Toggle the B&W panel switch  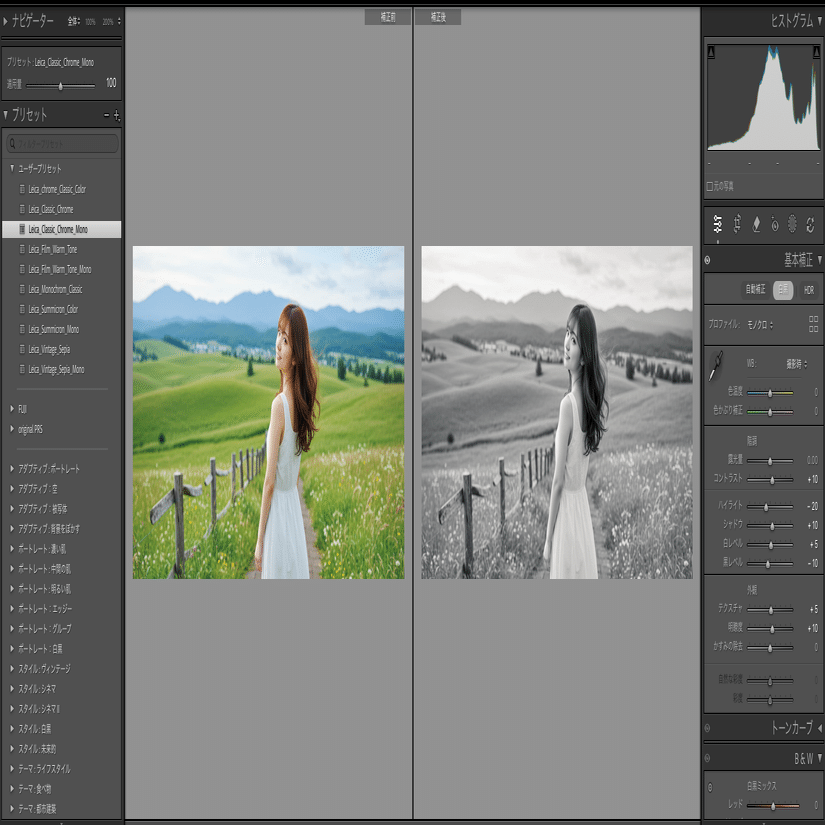707,758
